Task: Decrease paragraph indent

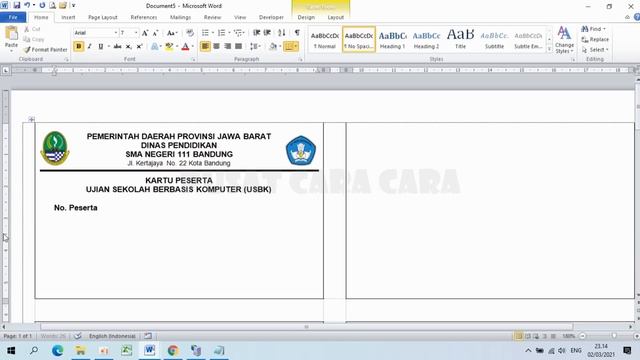Action: (256, 33)
